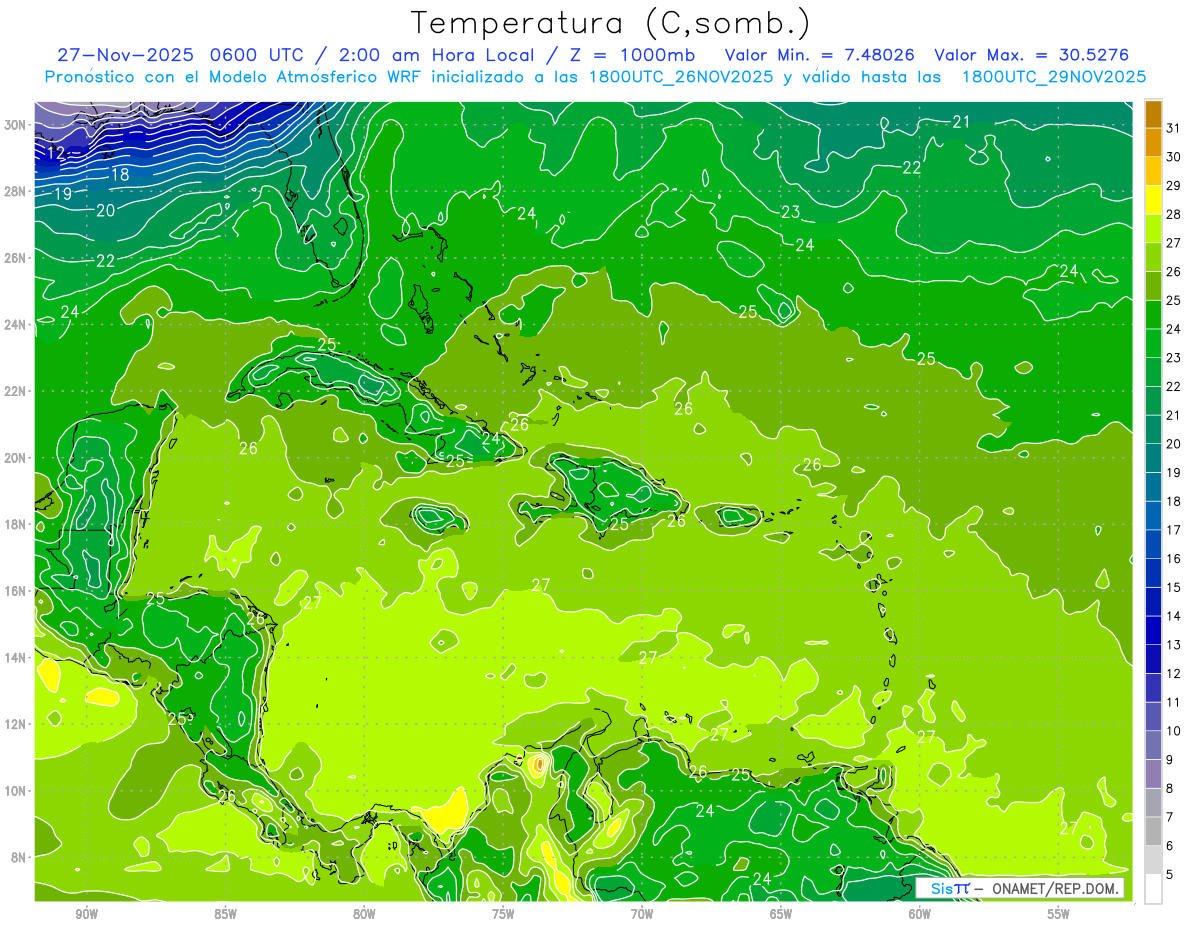Click the bright yellow colorbar swatch below label 29
This screenshot has height=927, width=1200.
tap(1153, 200)
